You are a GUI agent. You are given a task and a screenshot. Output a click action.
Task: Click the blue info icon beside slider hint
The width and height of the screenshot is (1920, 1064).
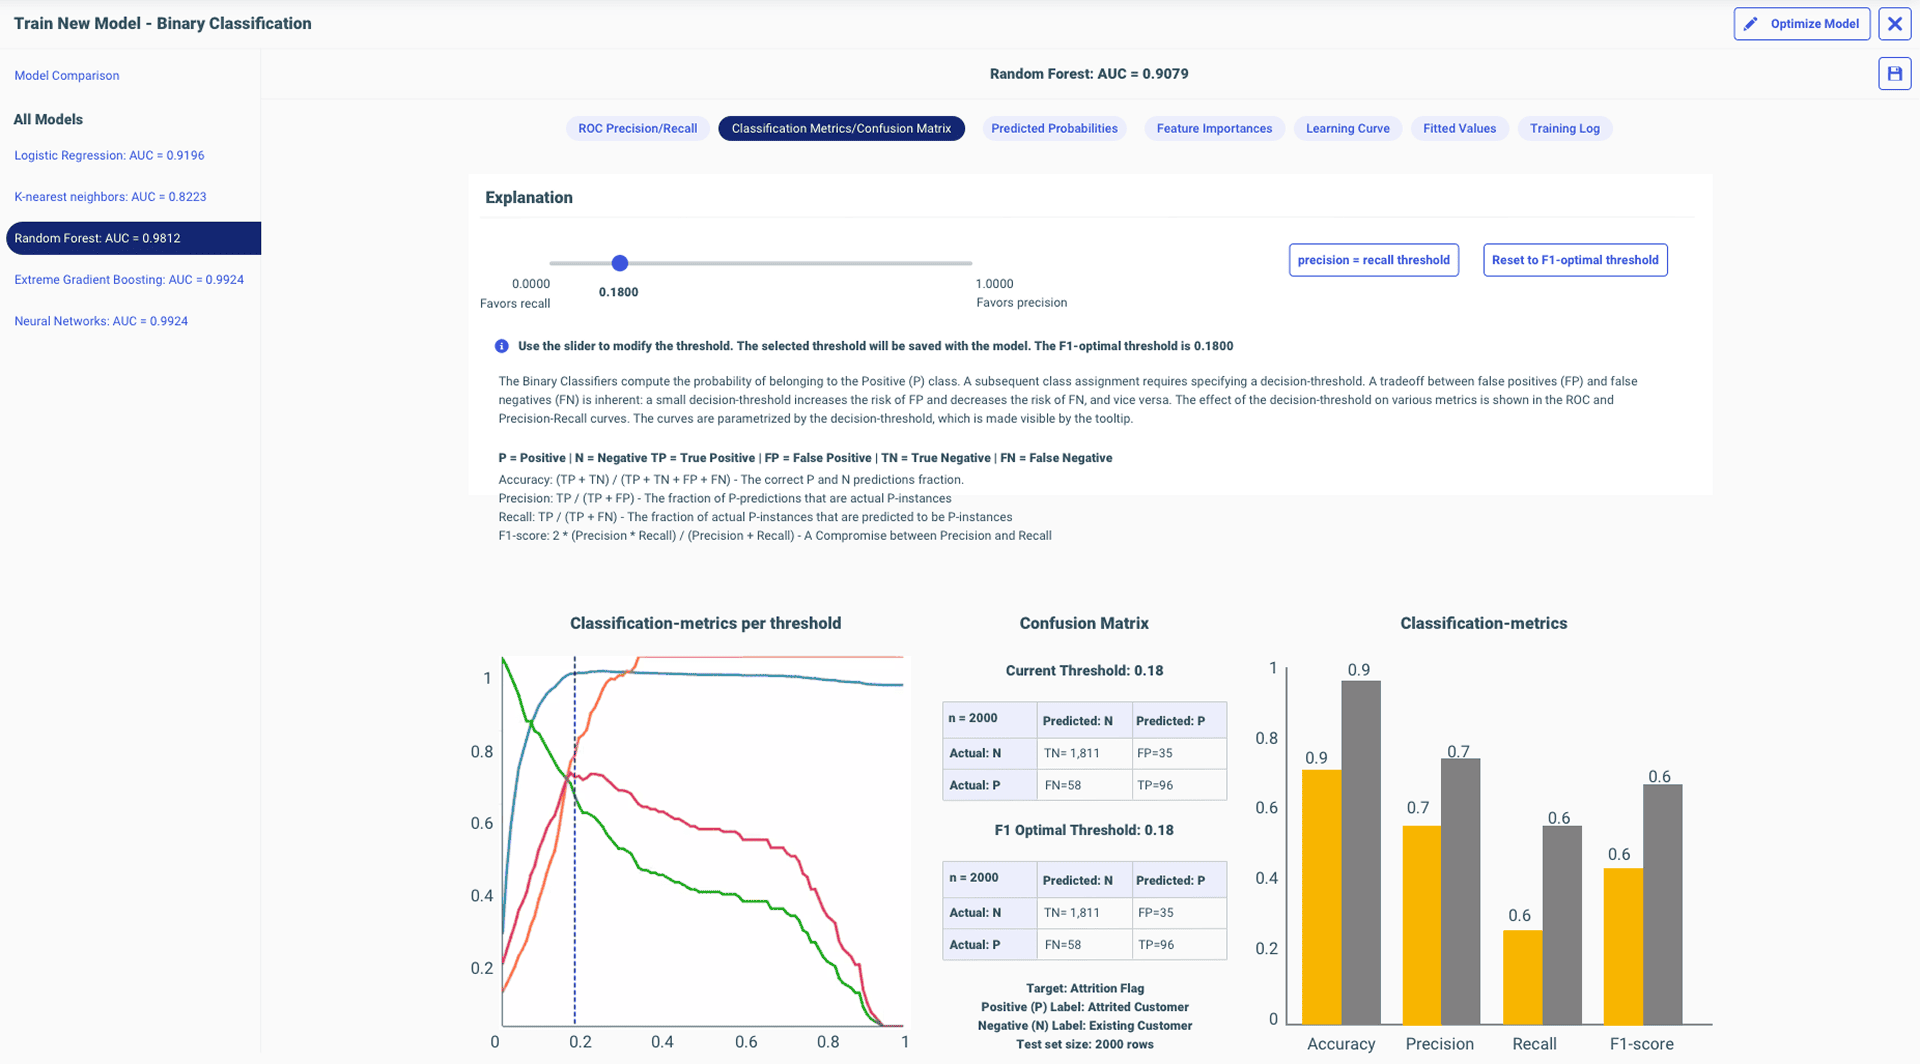[502, 346]
